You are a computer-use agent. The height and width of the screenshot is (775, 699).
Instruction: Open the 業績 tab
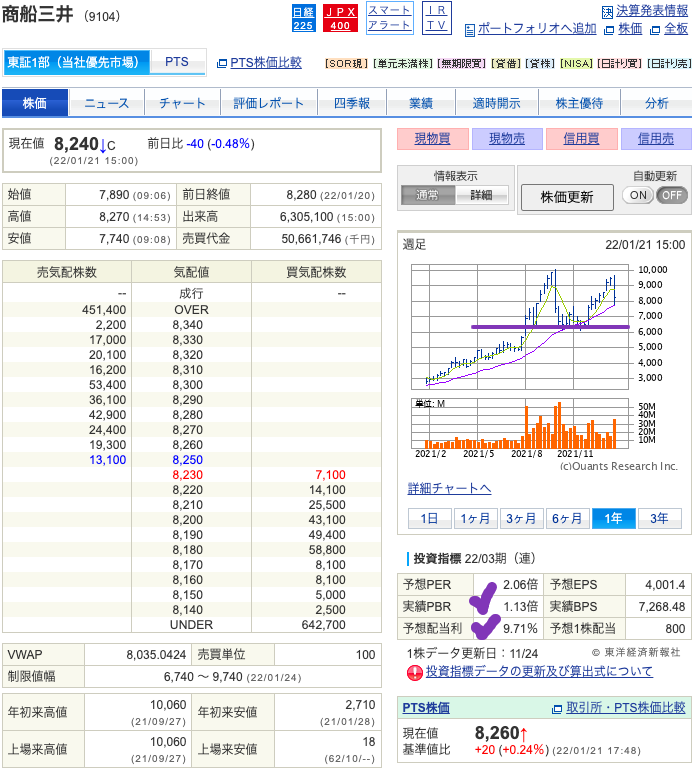[x=421, y=103]
